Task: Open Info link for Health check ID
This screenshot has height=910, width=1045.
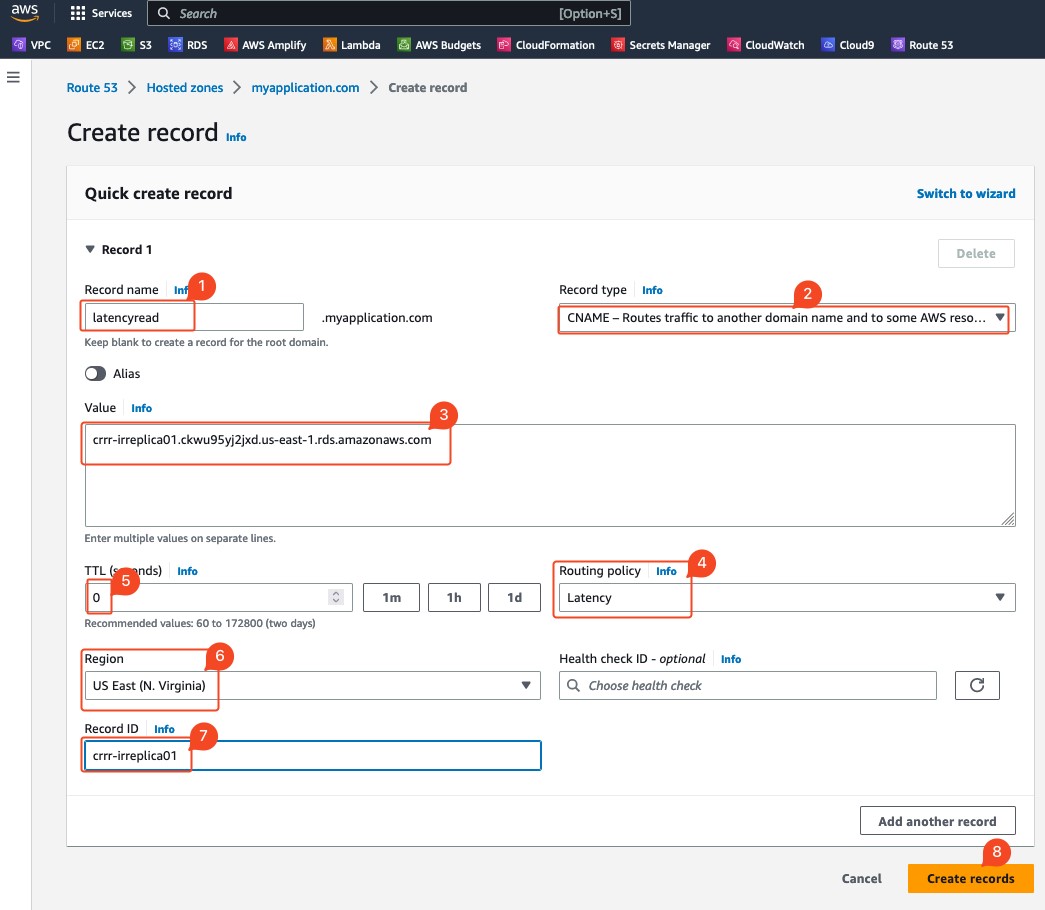Action: 730,659
